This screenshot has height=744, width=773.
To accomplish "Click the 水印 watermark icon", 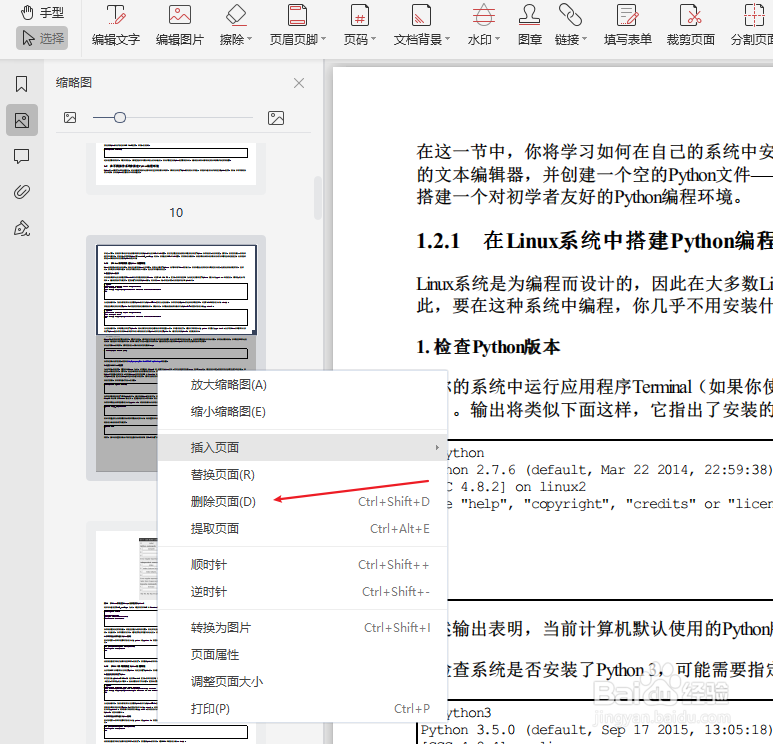I will coord(484,15).
